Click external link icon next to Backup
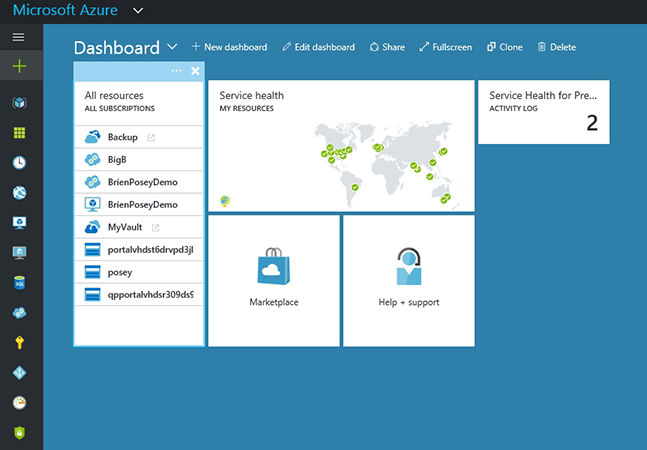Viewport: 647px width, 450px height. pos(151,138)
